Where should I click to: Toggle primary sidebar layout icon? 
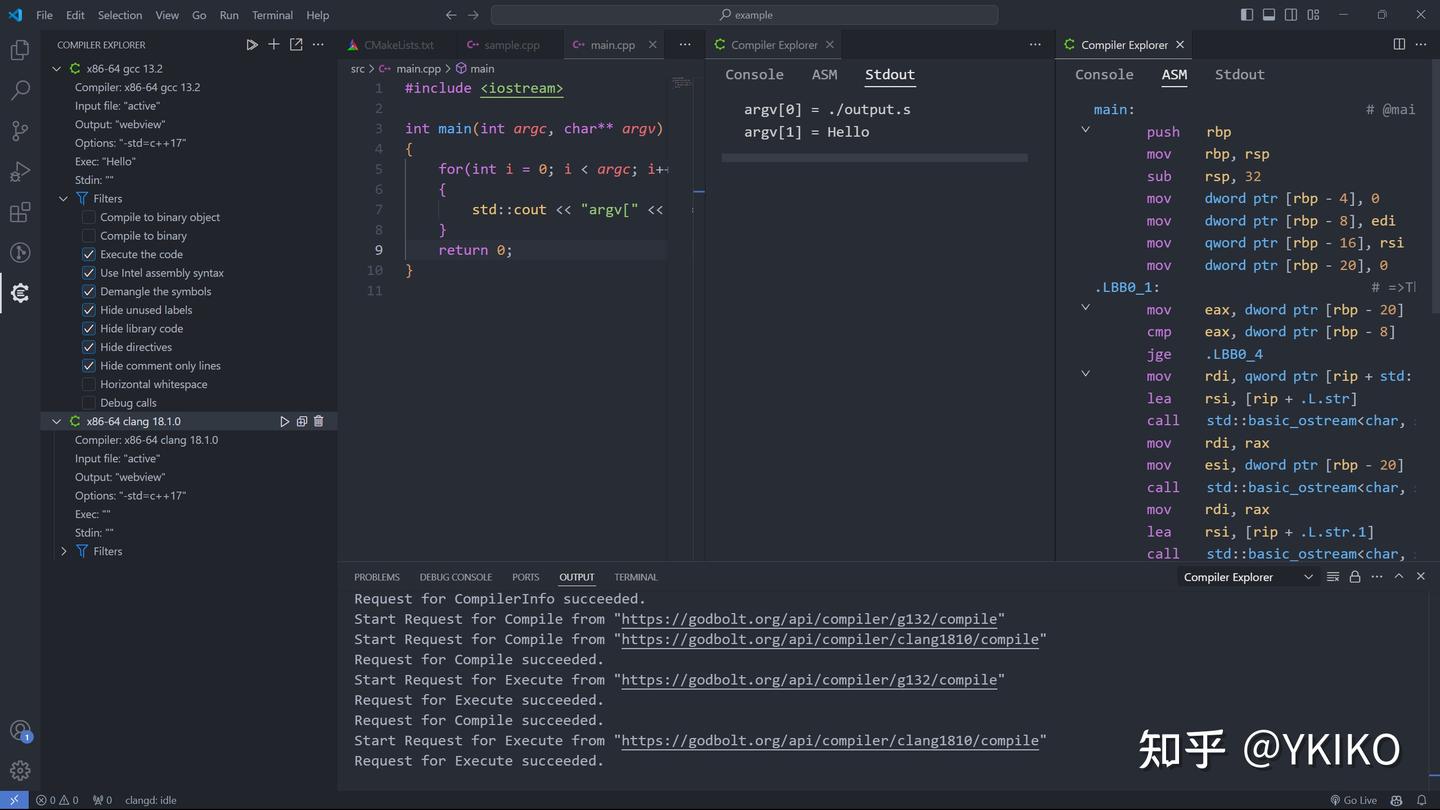[x=1247, y=15]
